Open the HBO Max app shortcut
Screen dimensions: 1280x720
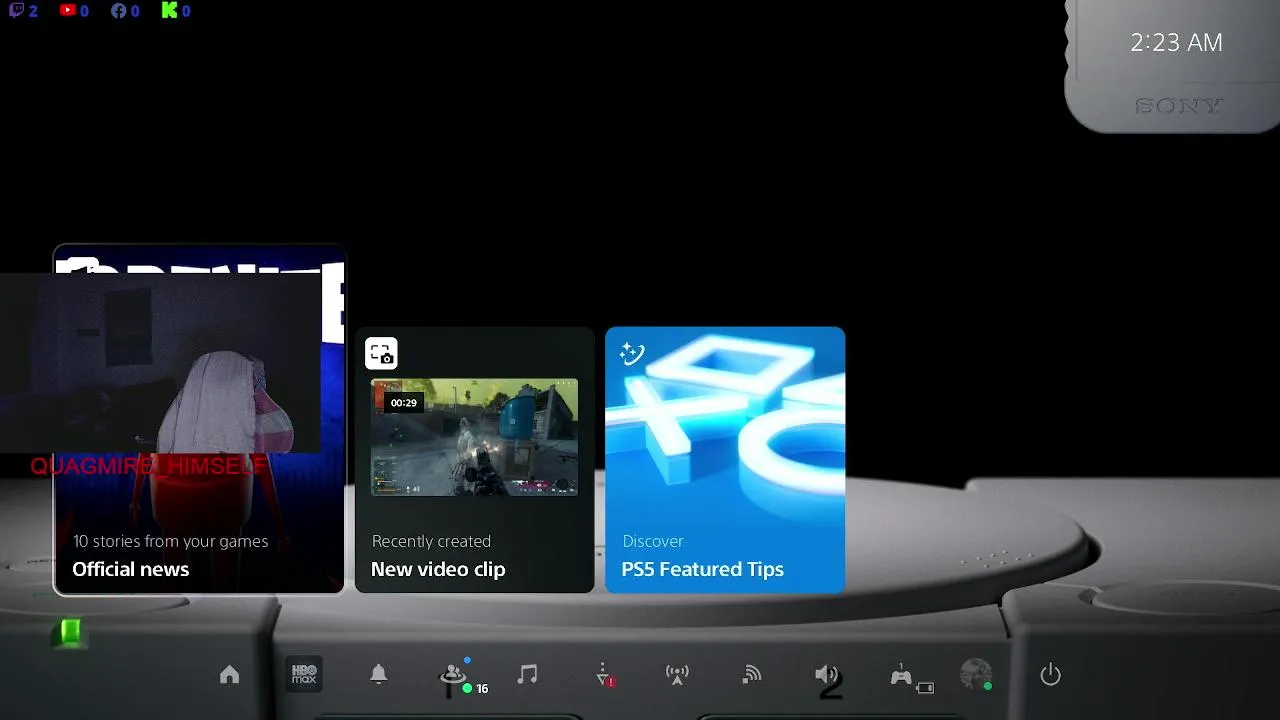304,675
